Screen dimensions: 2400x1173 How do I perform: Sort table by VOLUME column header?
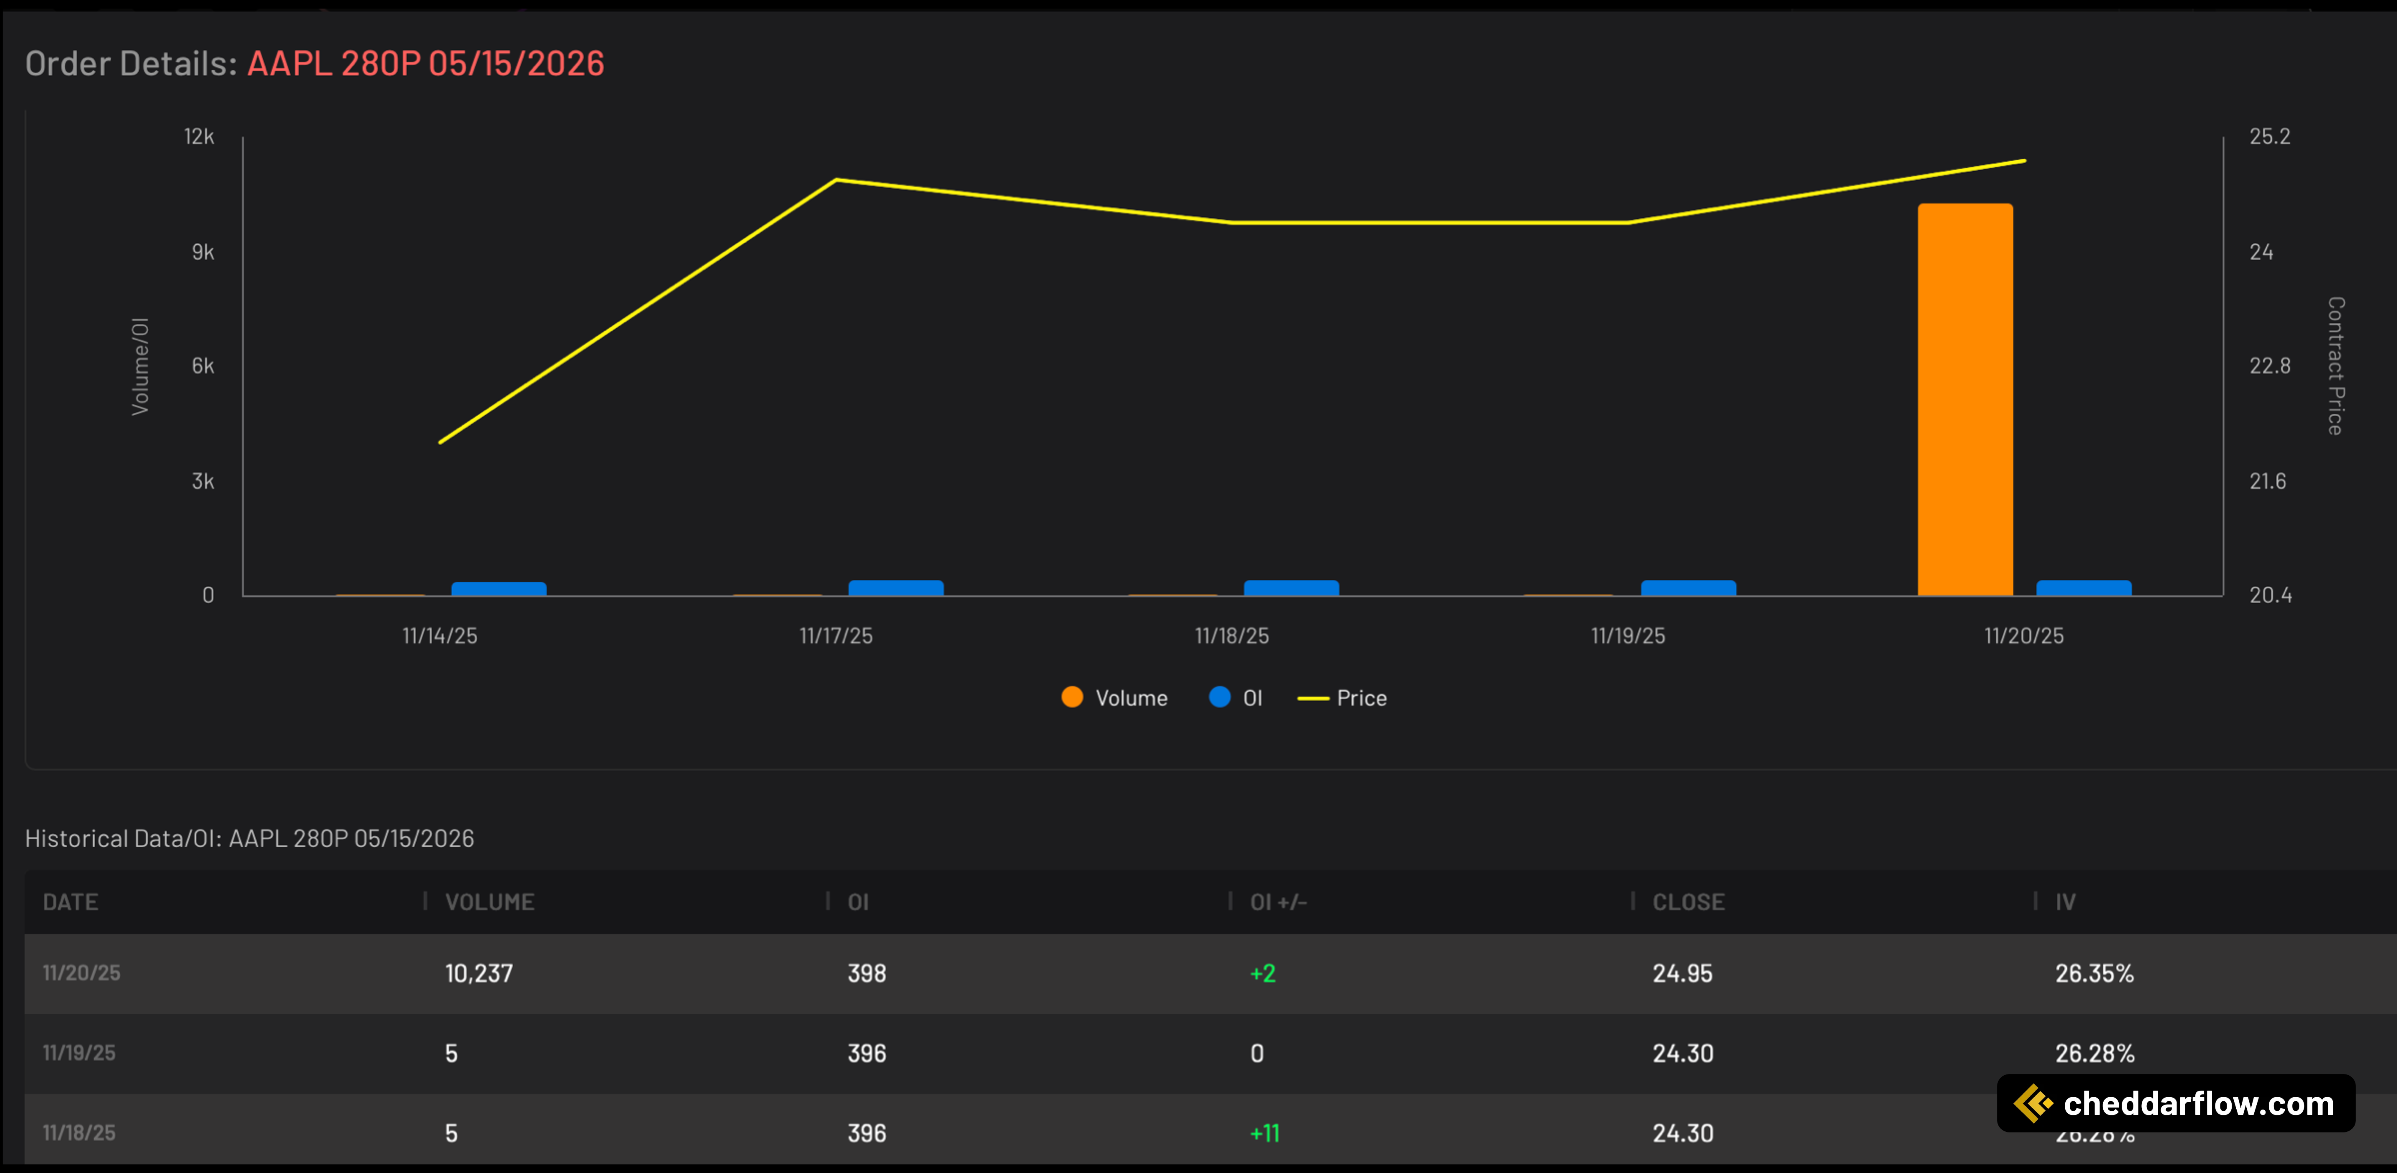tap(490, 902)
